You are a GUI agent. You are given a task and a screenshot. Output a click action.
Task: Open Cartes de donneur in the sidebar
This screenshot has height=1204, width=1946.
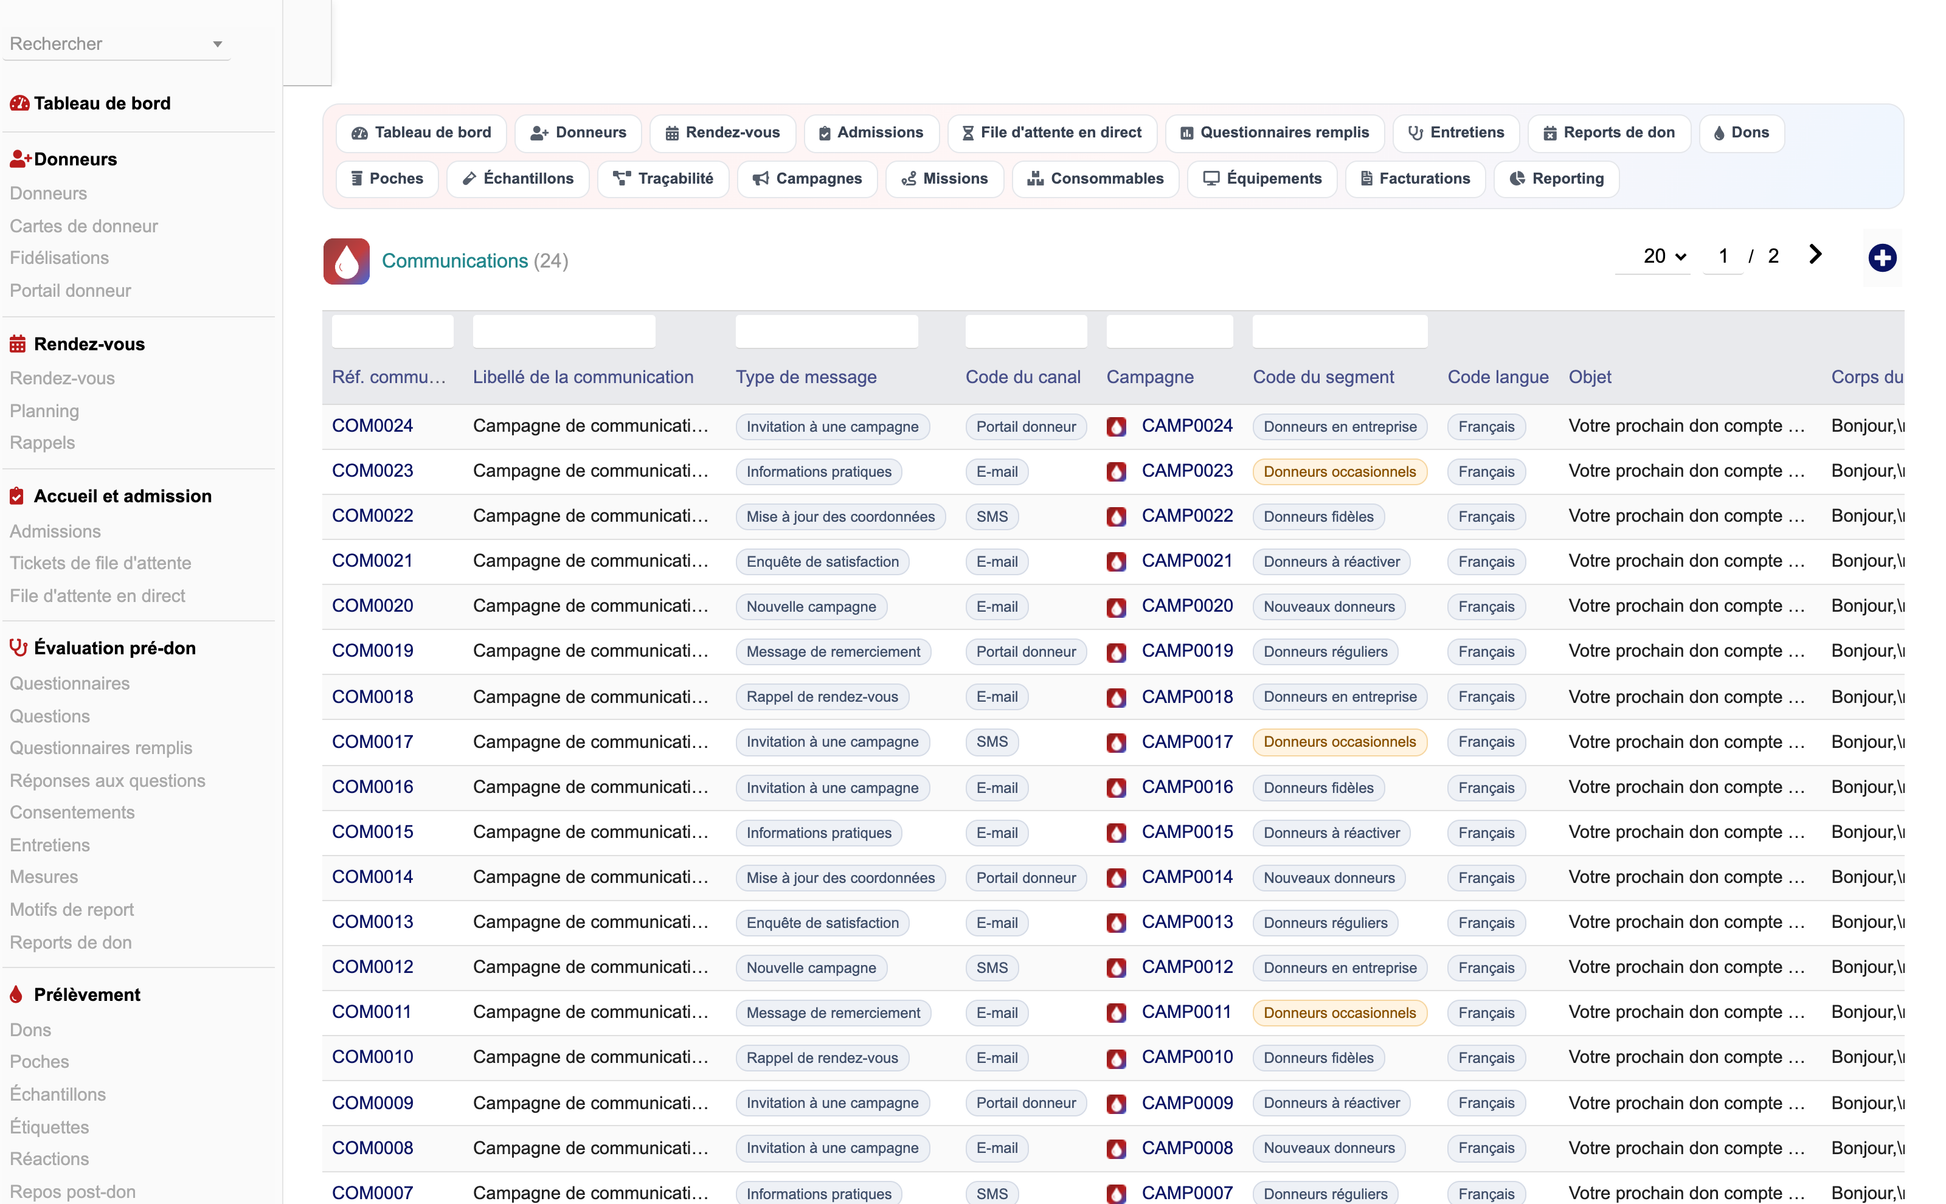[x=84, y=226]
